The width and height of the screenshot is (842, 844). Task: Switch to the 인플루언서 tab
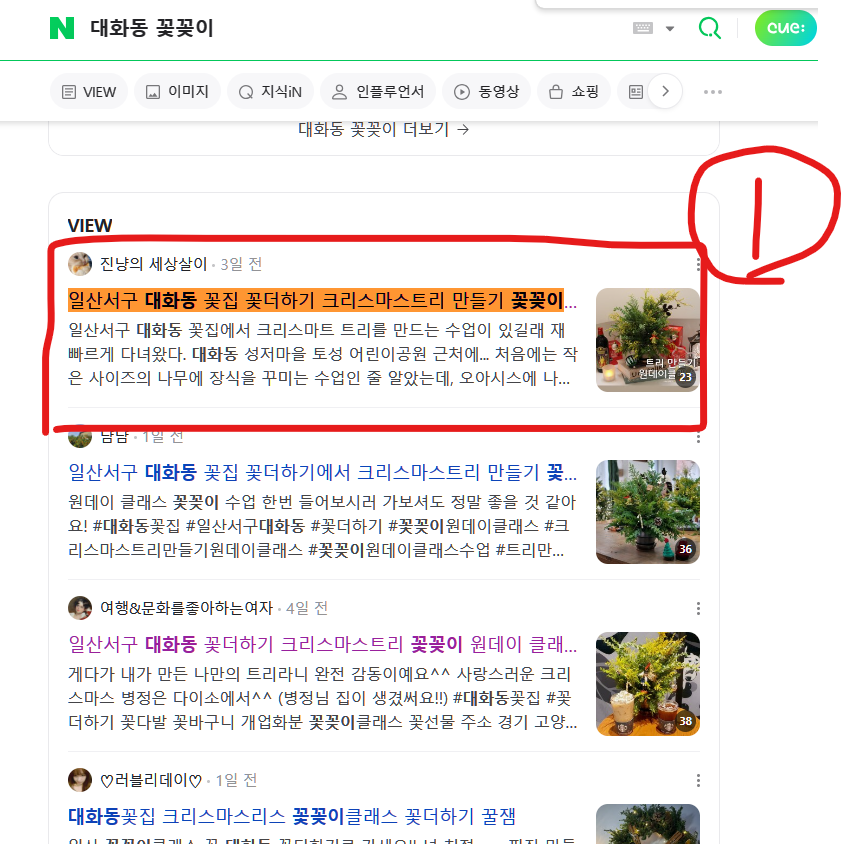coord(378,92)
